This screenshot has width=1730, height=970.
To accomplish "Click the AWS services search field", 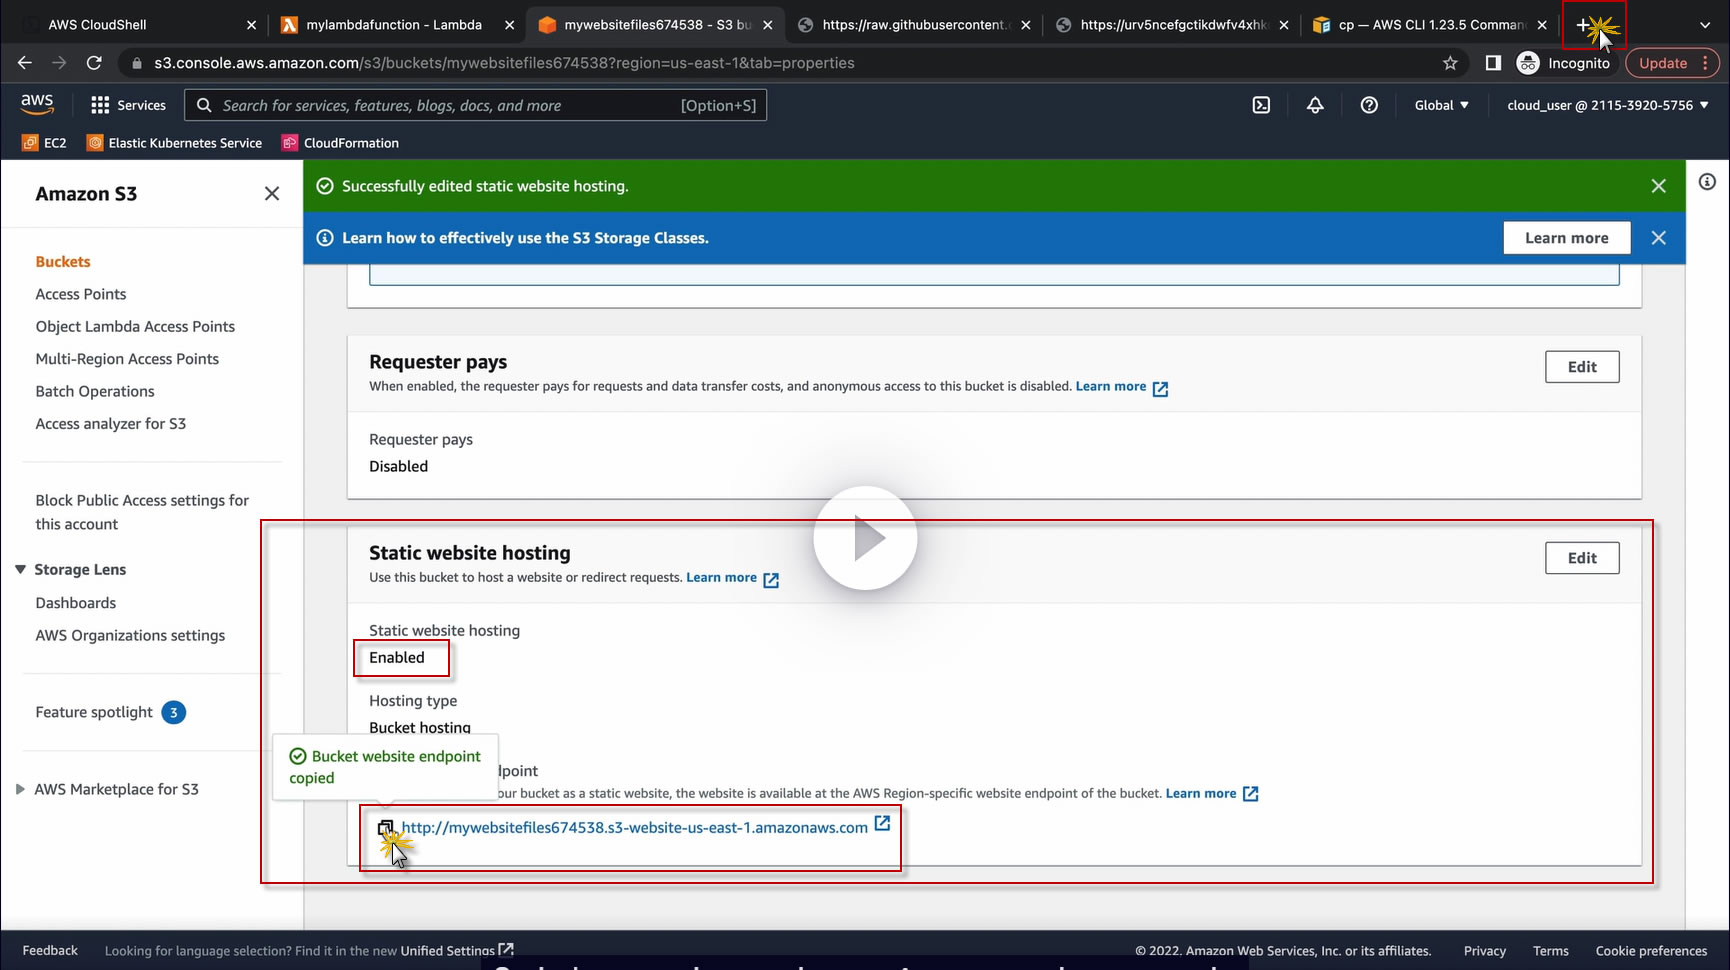I will (x=475, y=105).
